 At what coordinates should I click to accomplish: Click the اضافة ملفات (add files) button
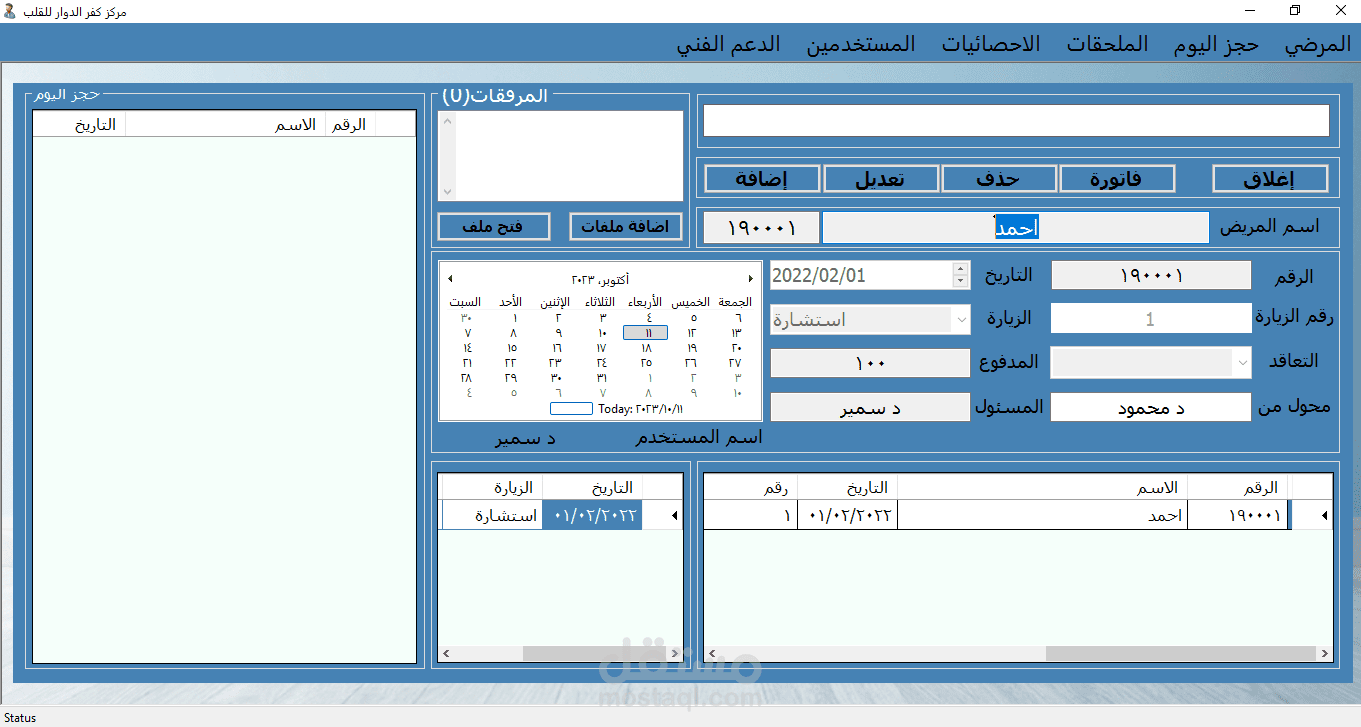(x=626, y=227)
